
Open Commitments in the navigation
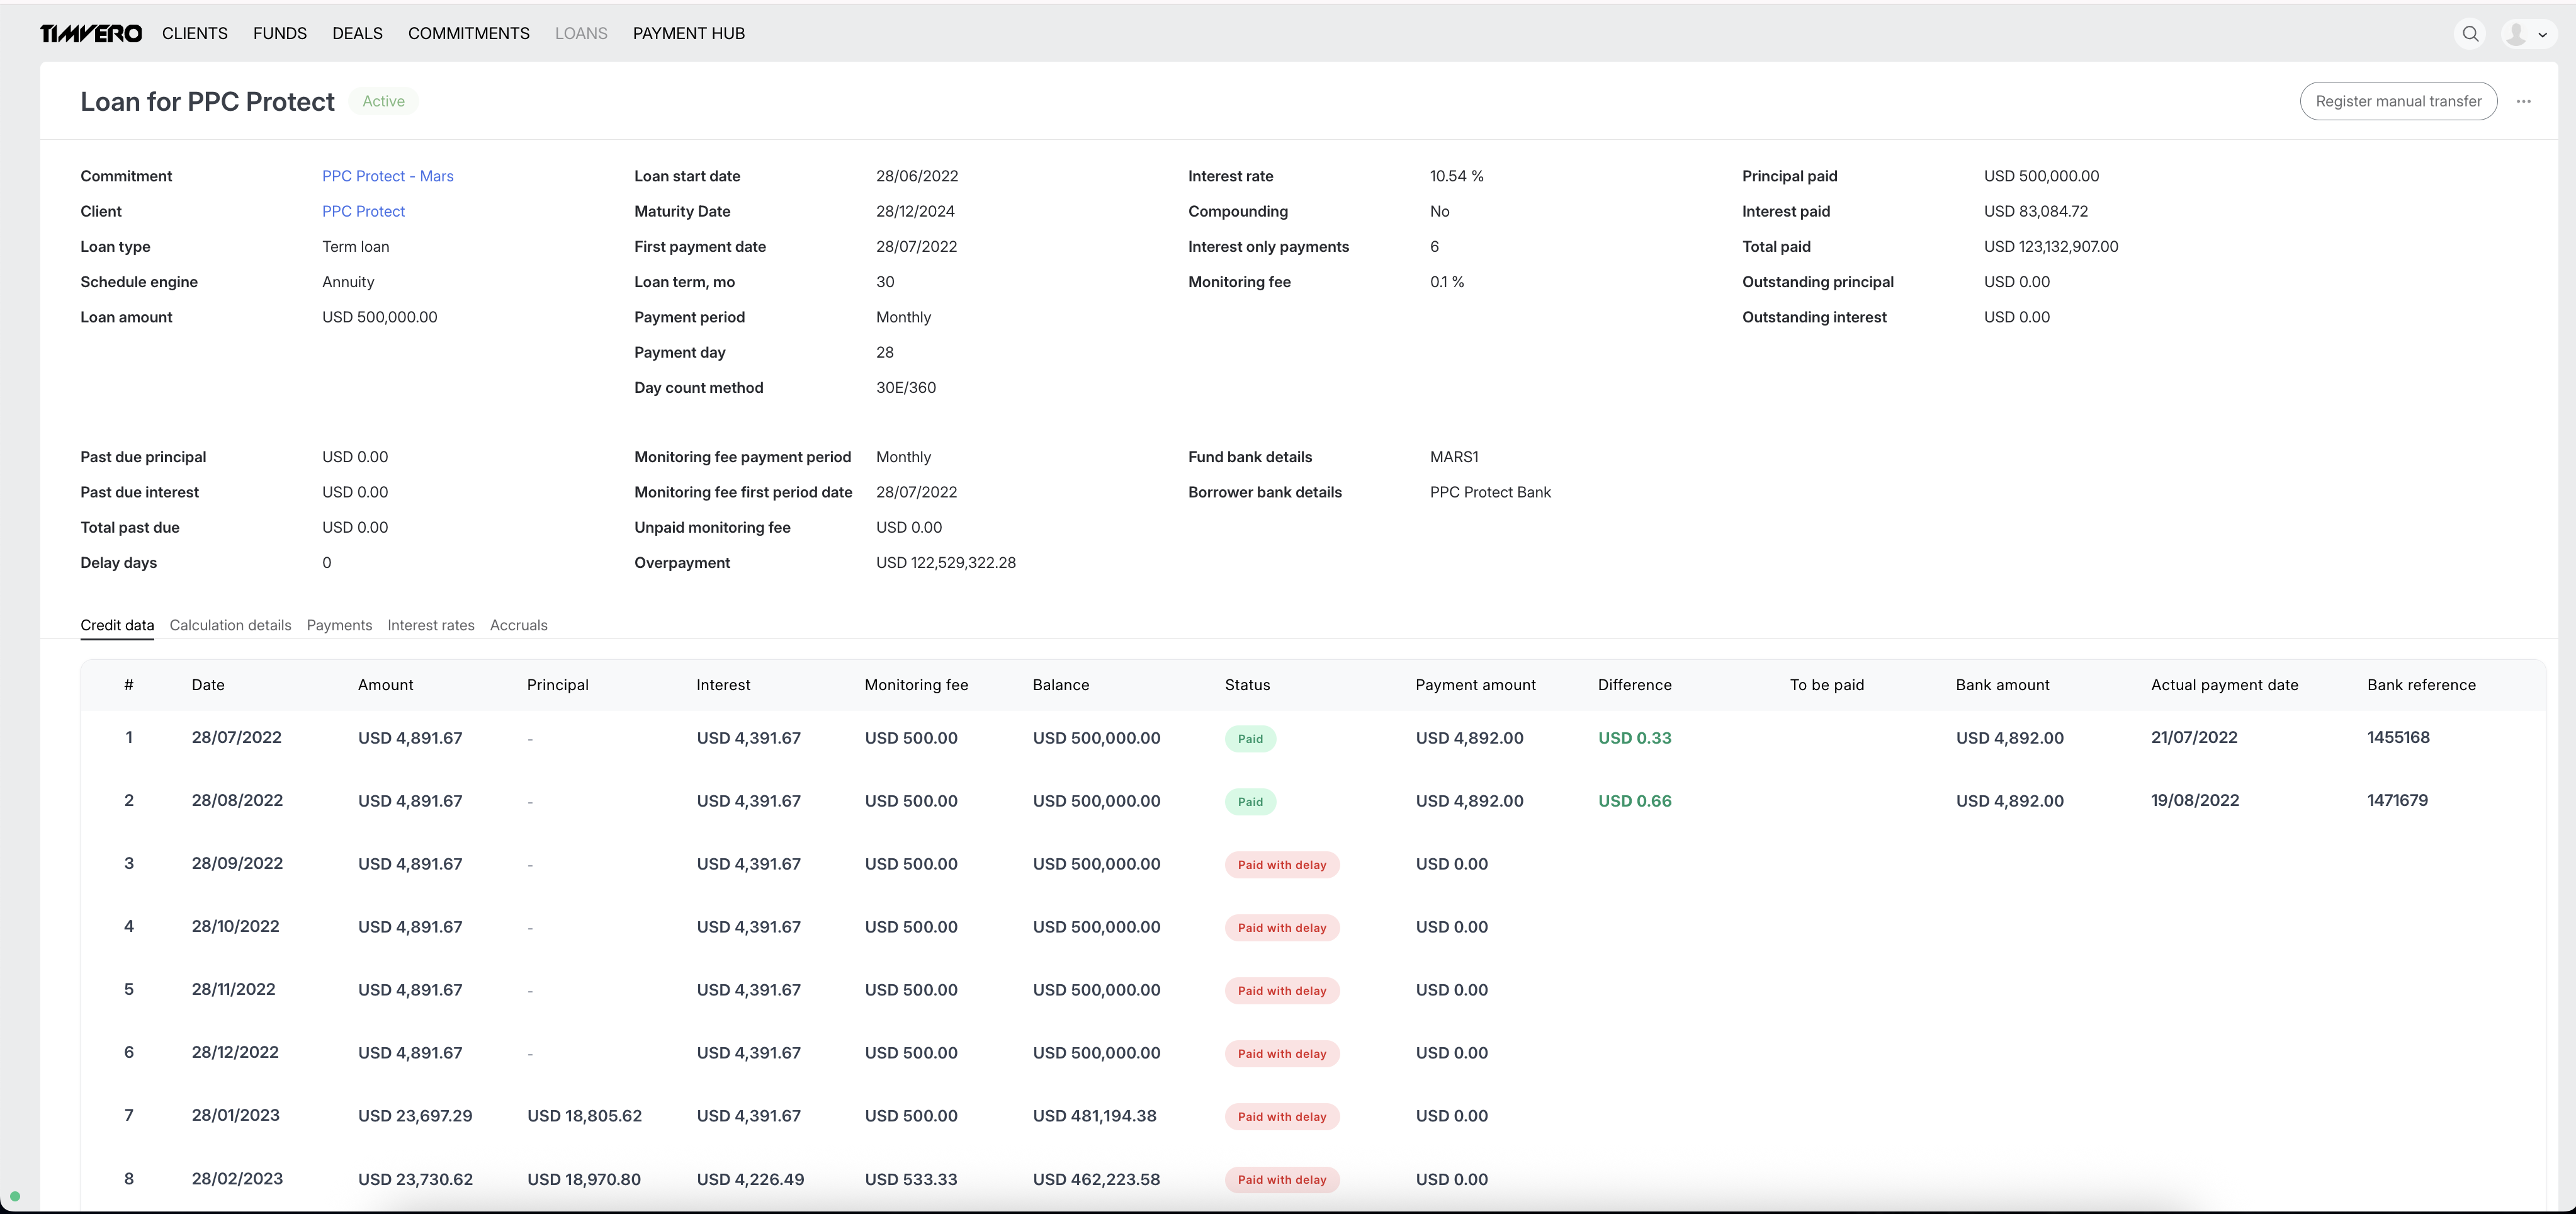coord(468,34)
